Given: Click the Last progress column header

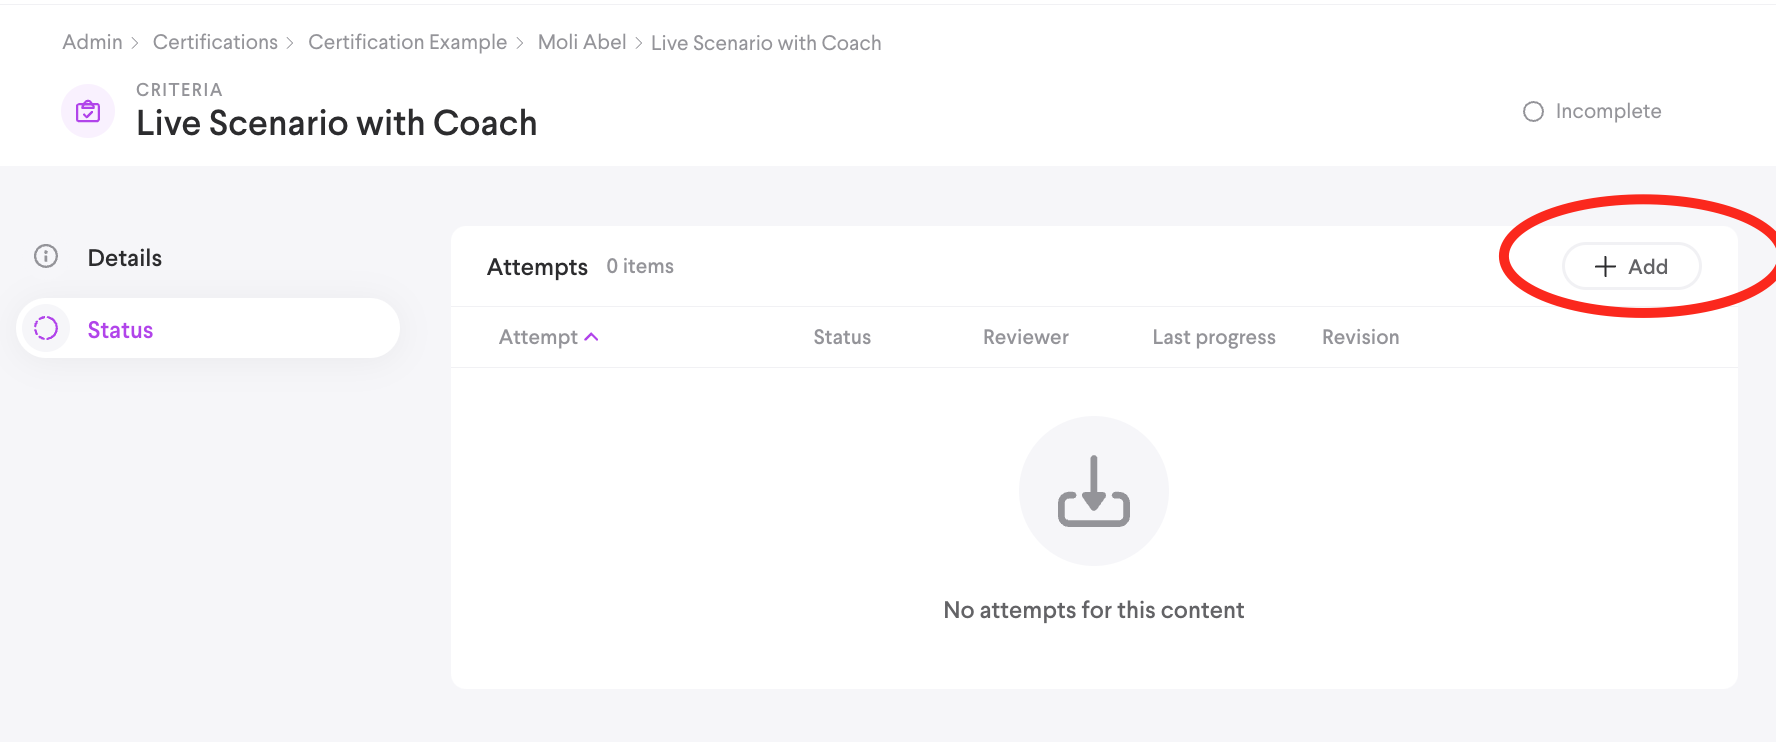Looking at the screenshot, I should [1213, 337].
